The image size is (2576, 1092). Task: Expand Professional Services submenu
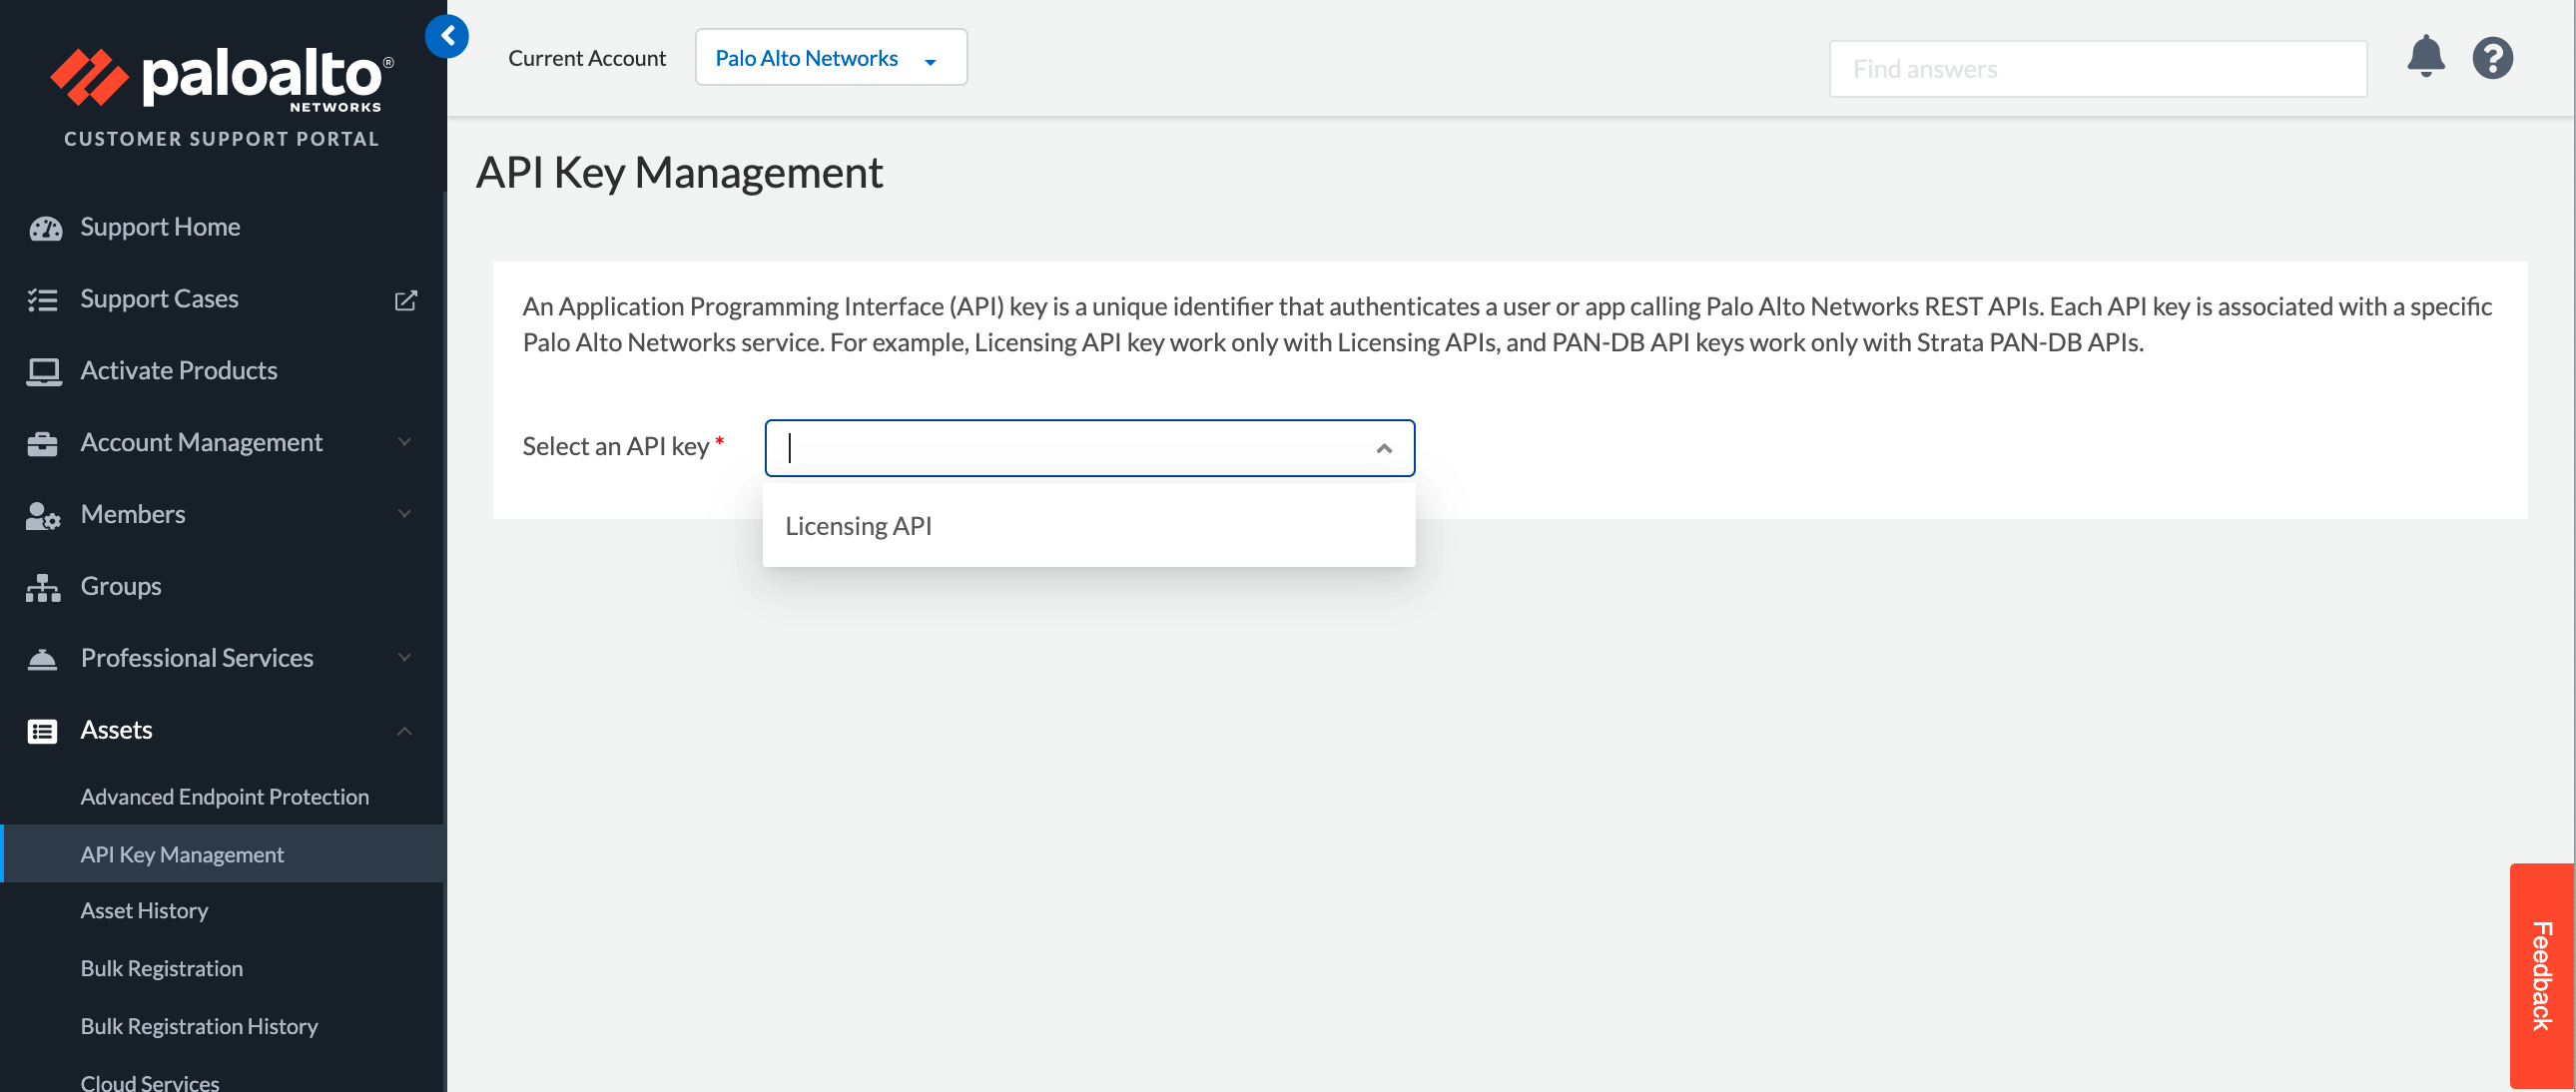click(404, 658)
